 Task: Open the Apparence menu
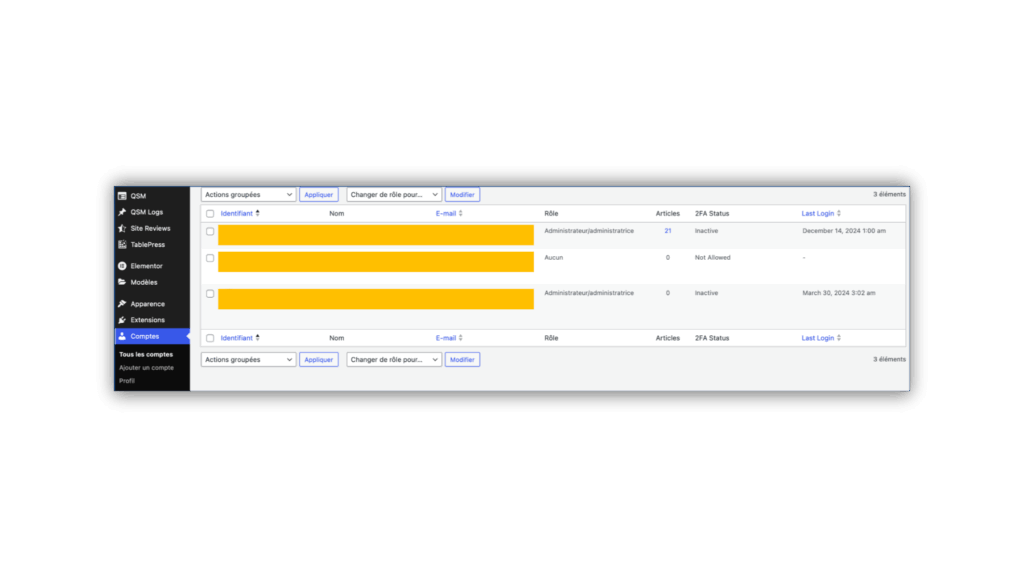[148, 304]
